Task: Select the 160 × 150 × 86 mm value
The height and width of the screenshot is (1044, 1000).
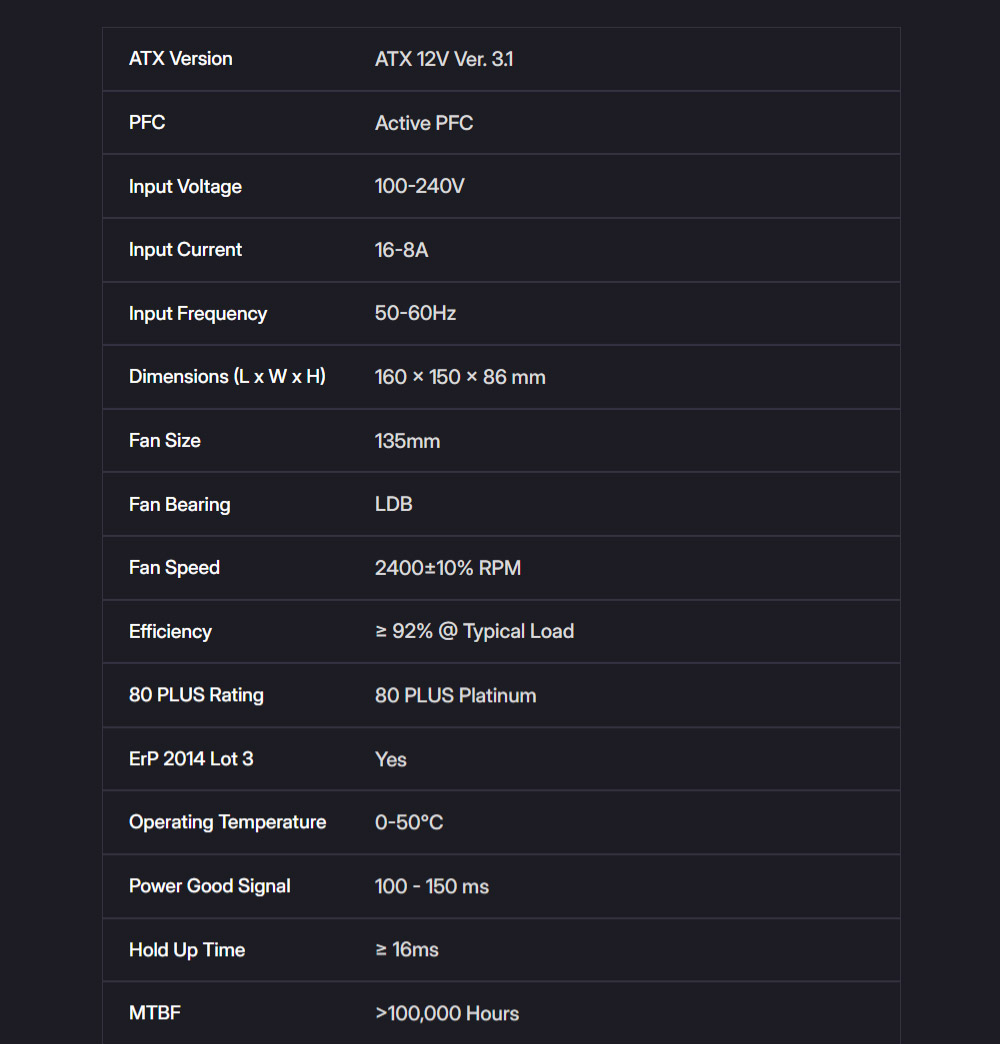Action: 460,377
